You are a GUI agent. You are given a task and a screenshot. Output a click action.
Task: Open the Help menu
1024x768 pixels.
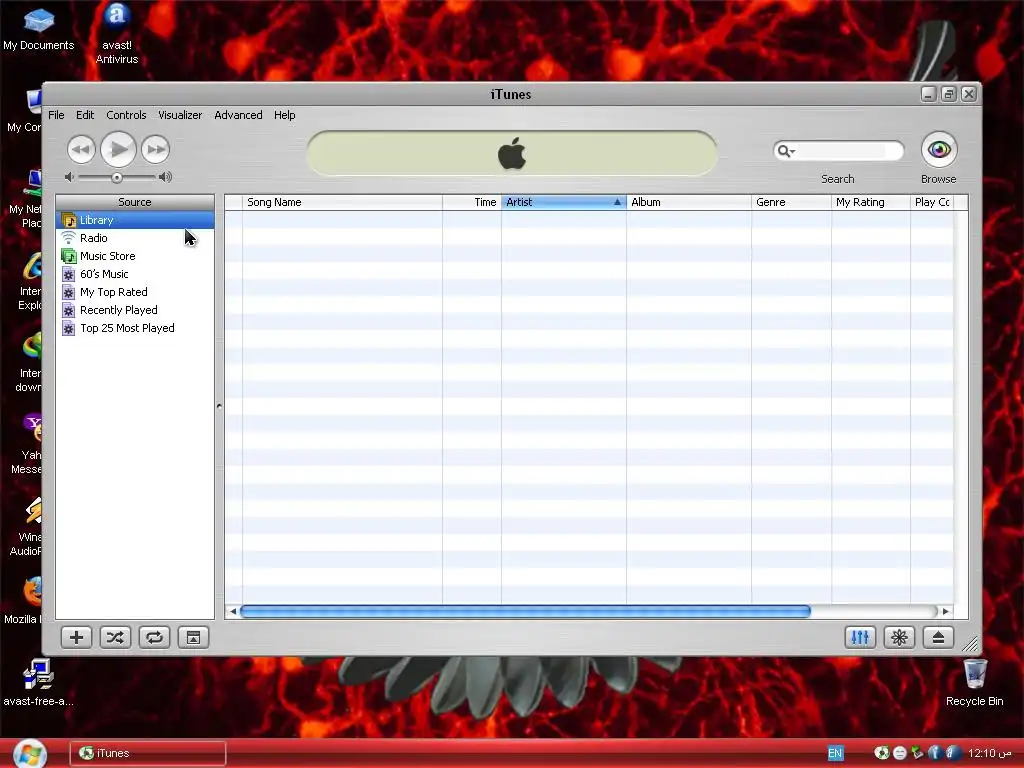coord(285,115)
